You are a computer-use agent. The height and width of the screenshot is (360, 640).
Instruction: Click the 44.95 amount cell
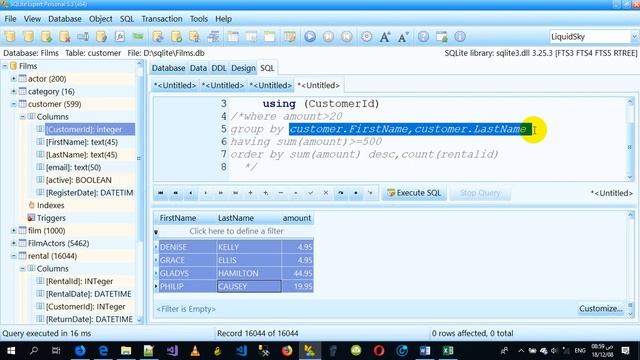click(297, 273)
